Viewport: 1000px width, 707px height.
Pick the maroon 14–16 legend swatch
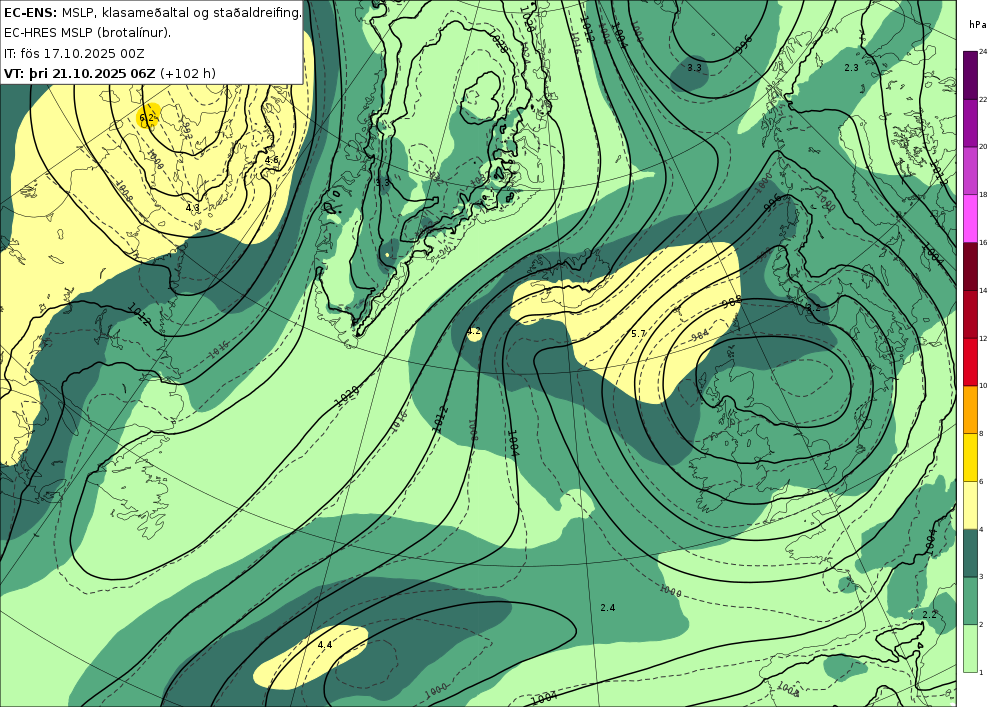(970, 266)
